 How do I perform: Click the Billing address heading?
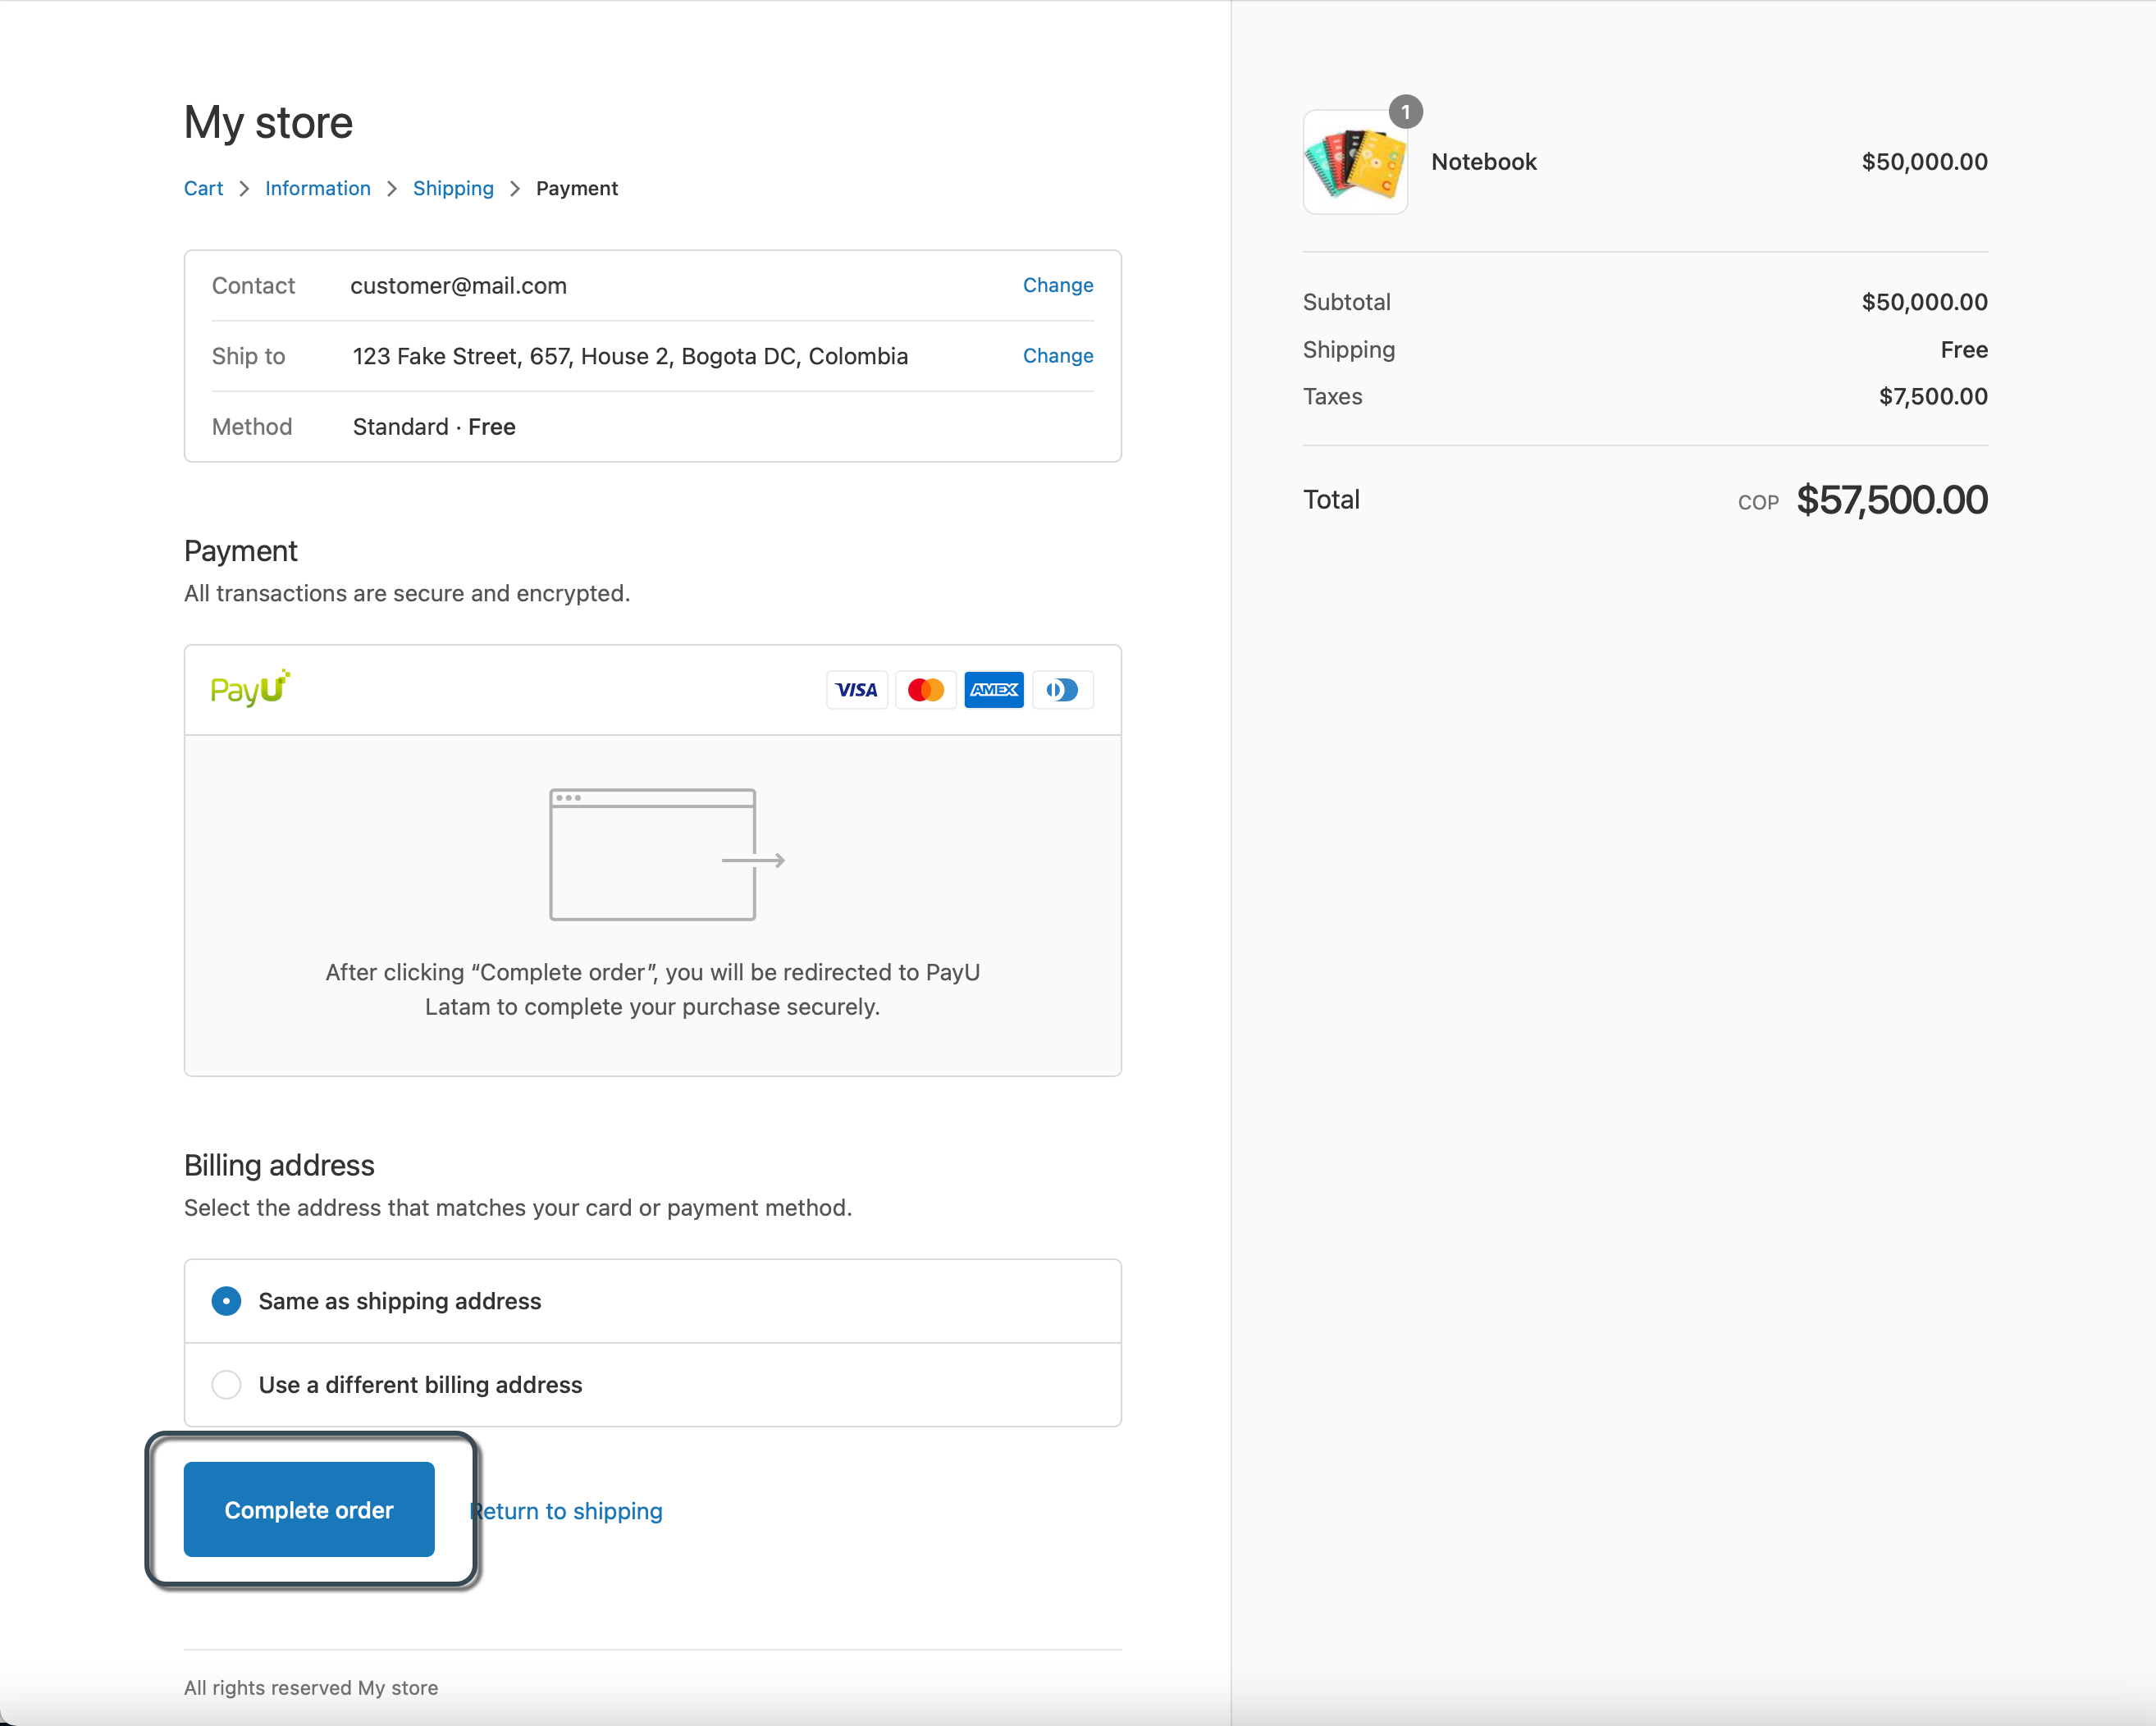[x=279, y=1166]
